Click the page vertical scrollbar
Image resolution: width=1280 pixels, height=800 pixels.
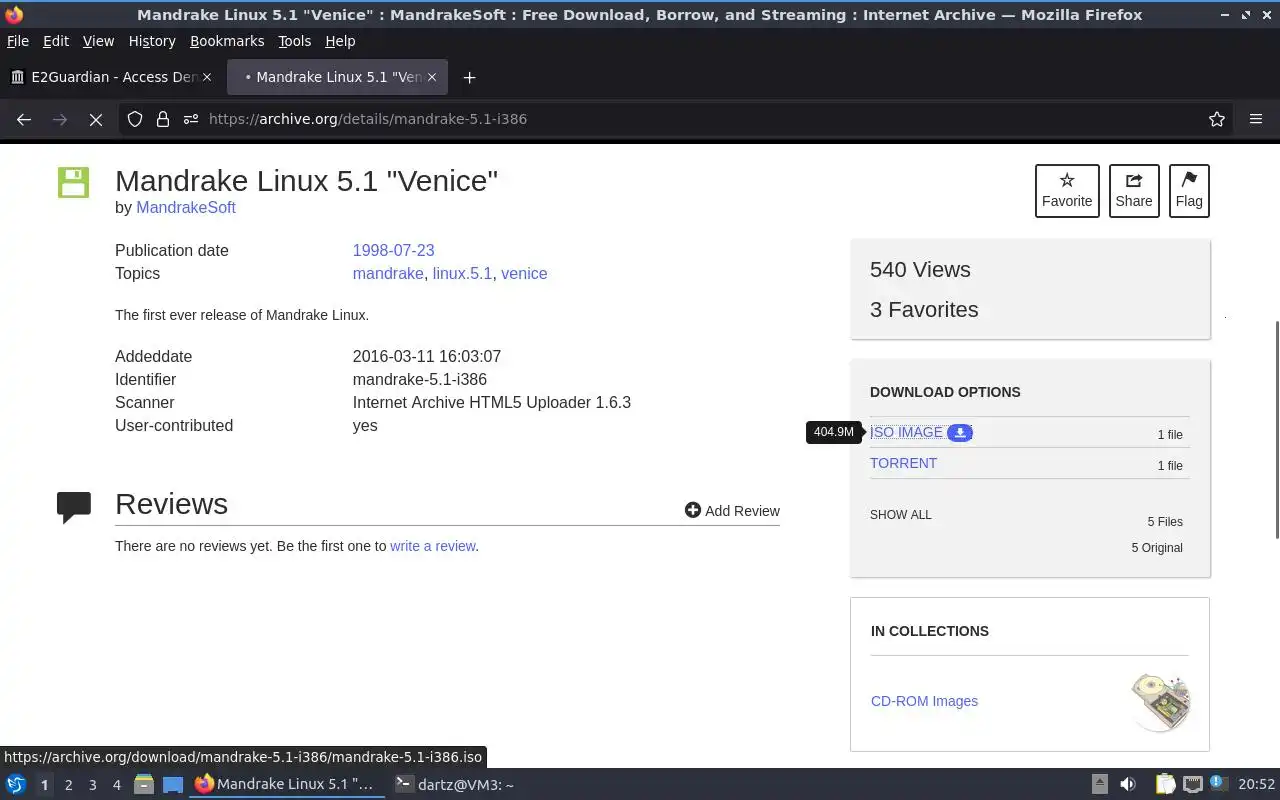(1276, 430)
